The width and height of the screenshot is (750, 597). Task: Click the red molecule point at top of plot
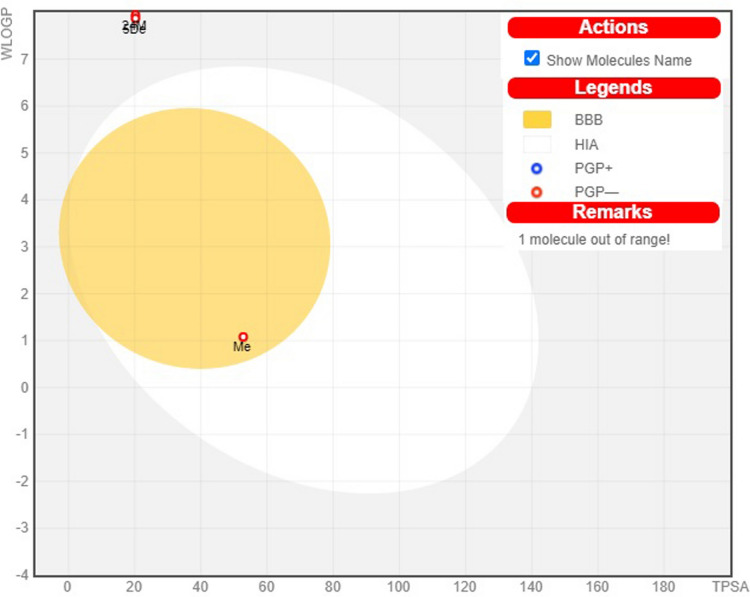[135, 16]
